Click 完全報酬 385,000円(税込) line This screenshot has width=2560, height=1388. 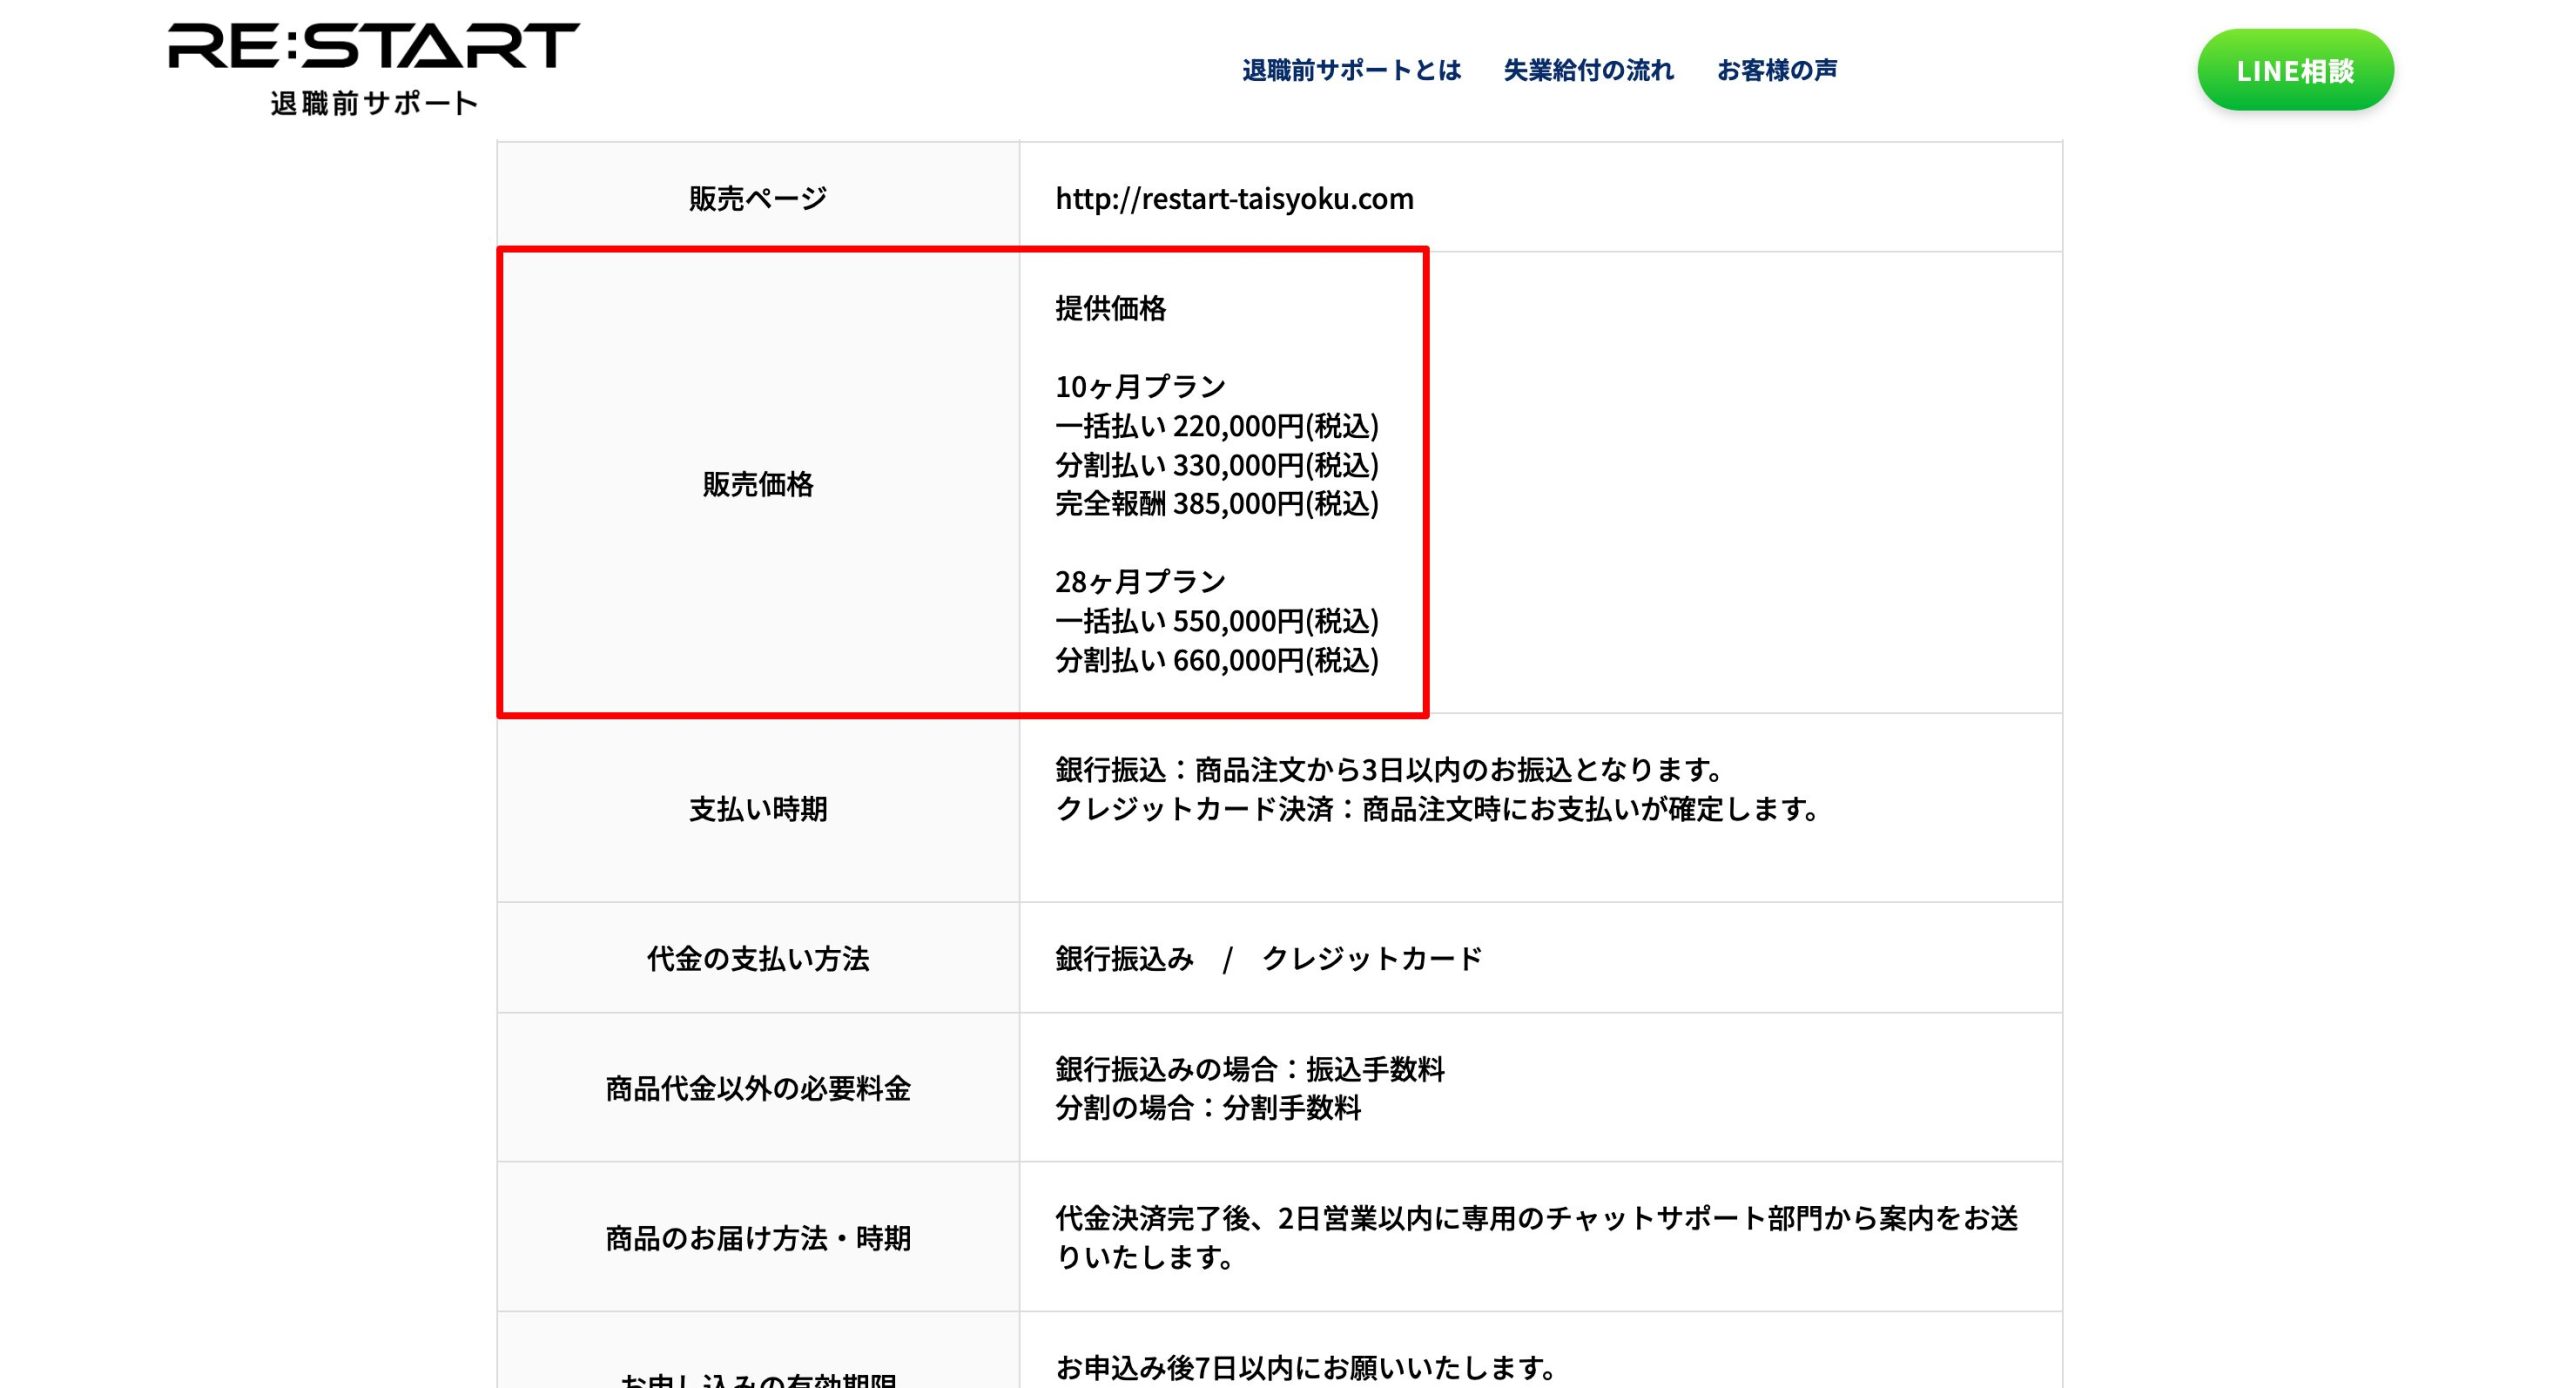[x=1217, y=504]
